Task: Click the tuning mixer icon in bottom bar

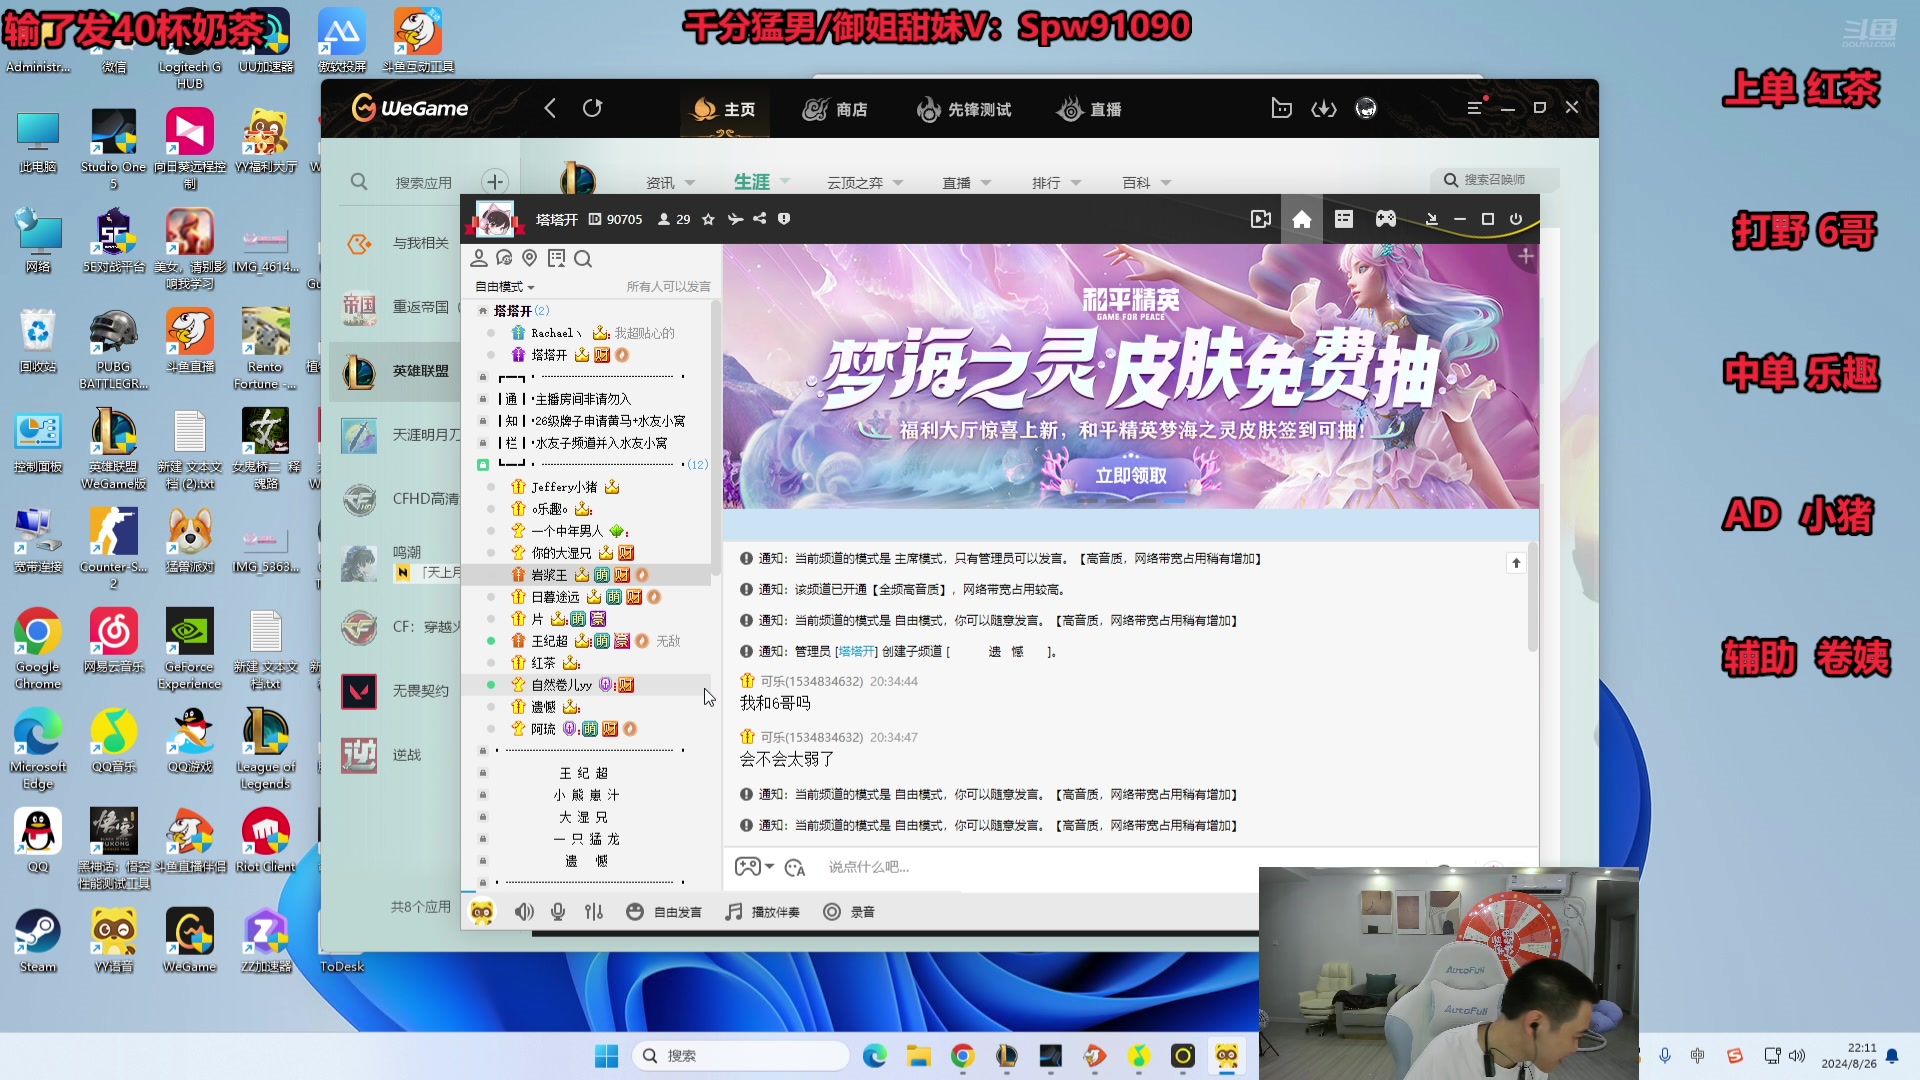Action: [x=594, y=912]
